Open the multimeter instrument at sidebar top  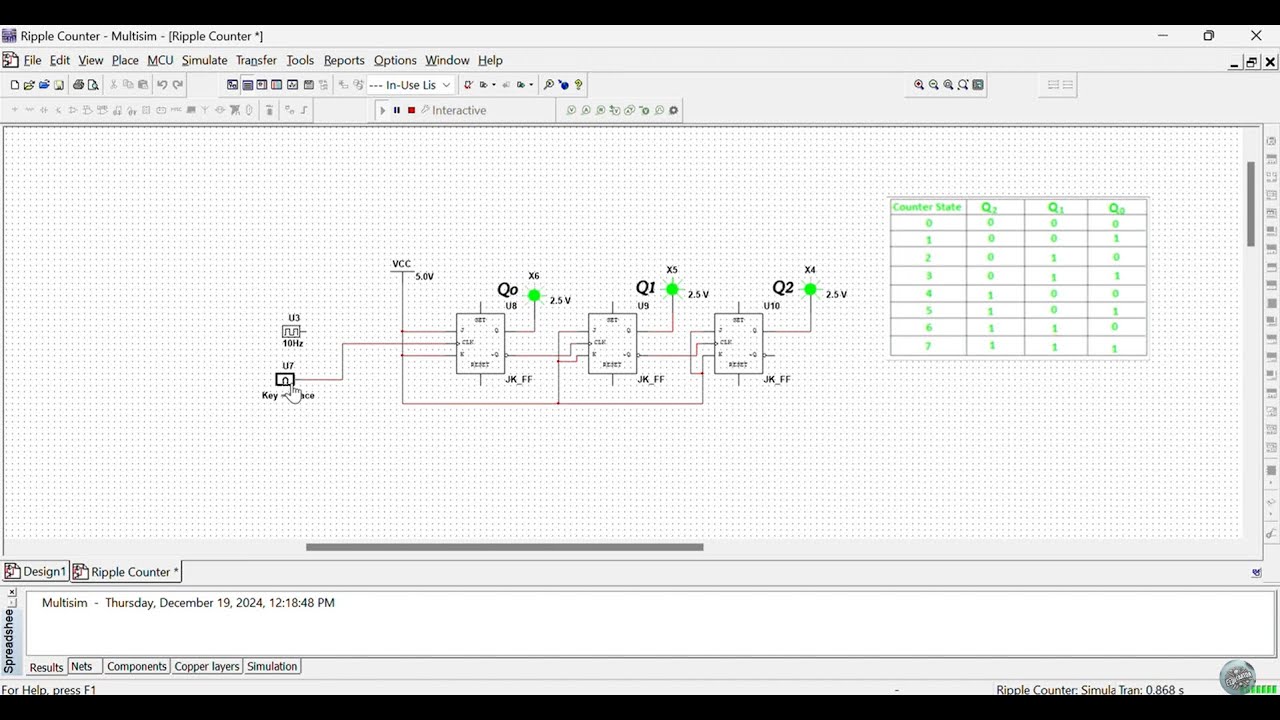coord(1272,141)
